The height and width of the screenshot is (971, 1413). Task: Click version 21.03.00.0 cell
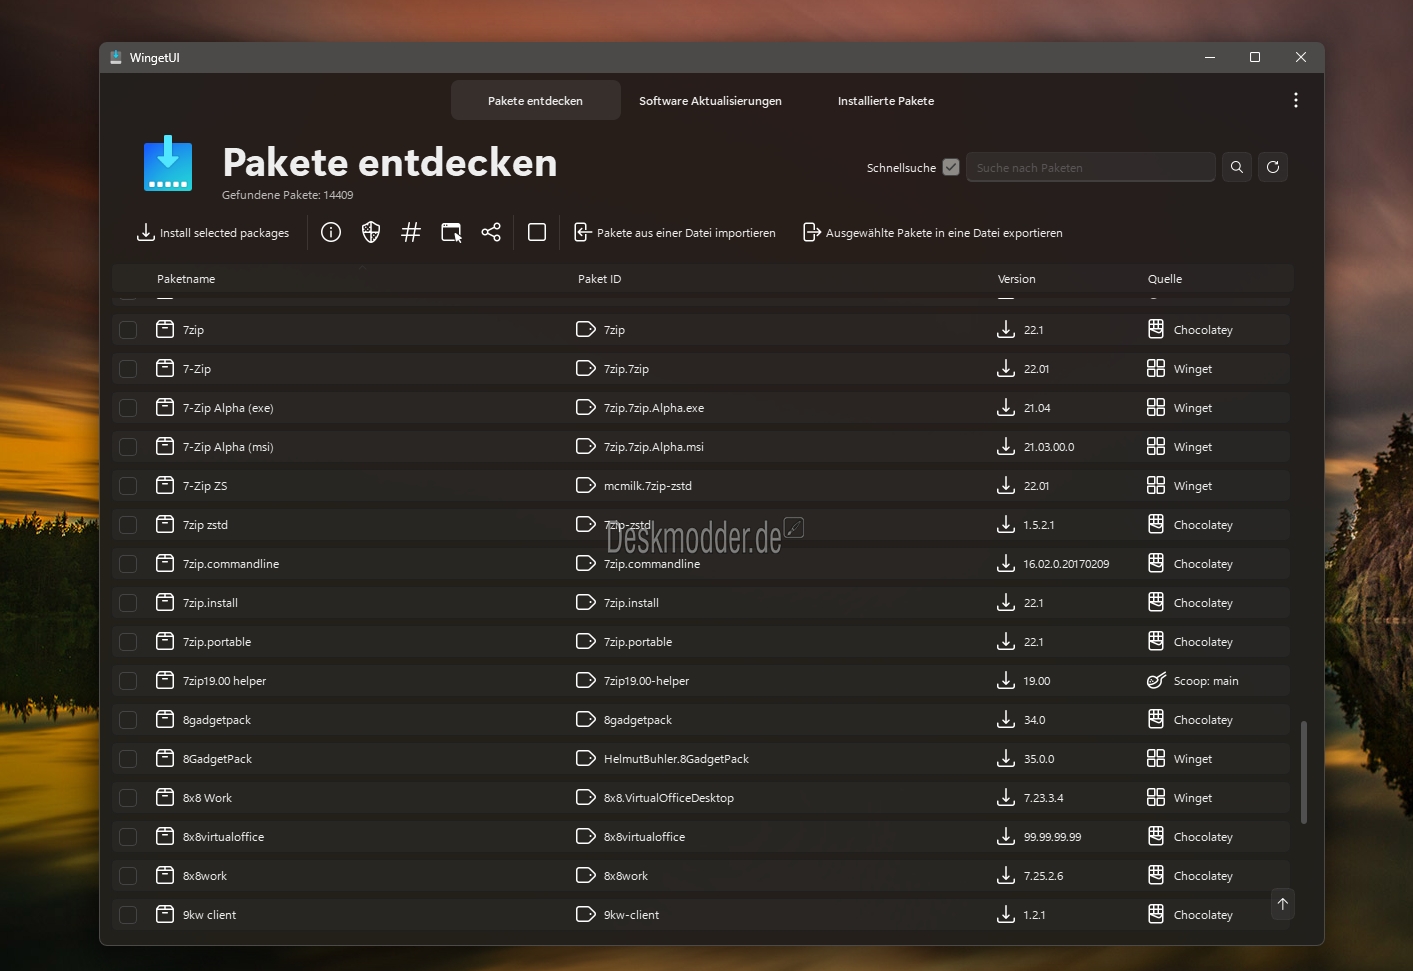point(1049,447)
